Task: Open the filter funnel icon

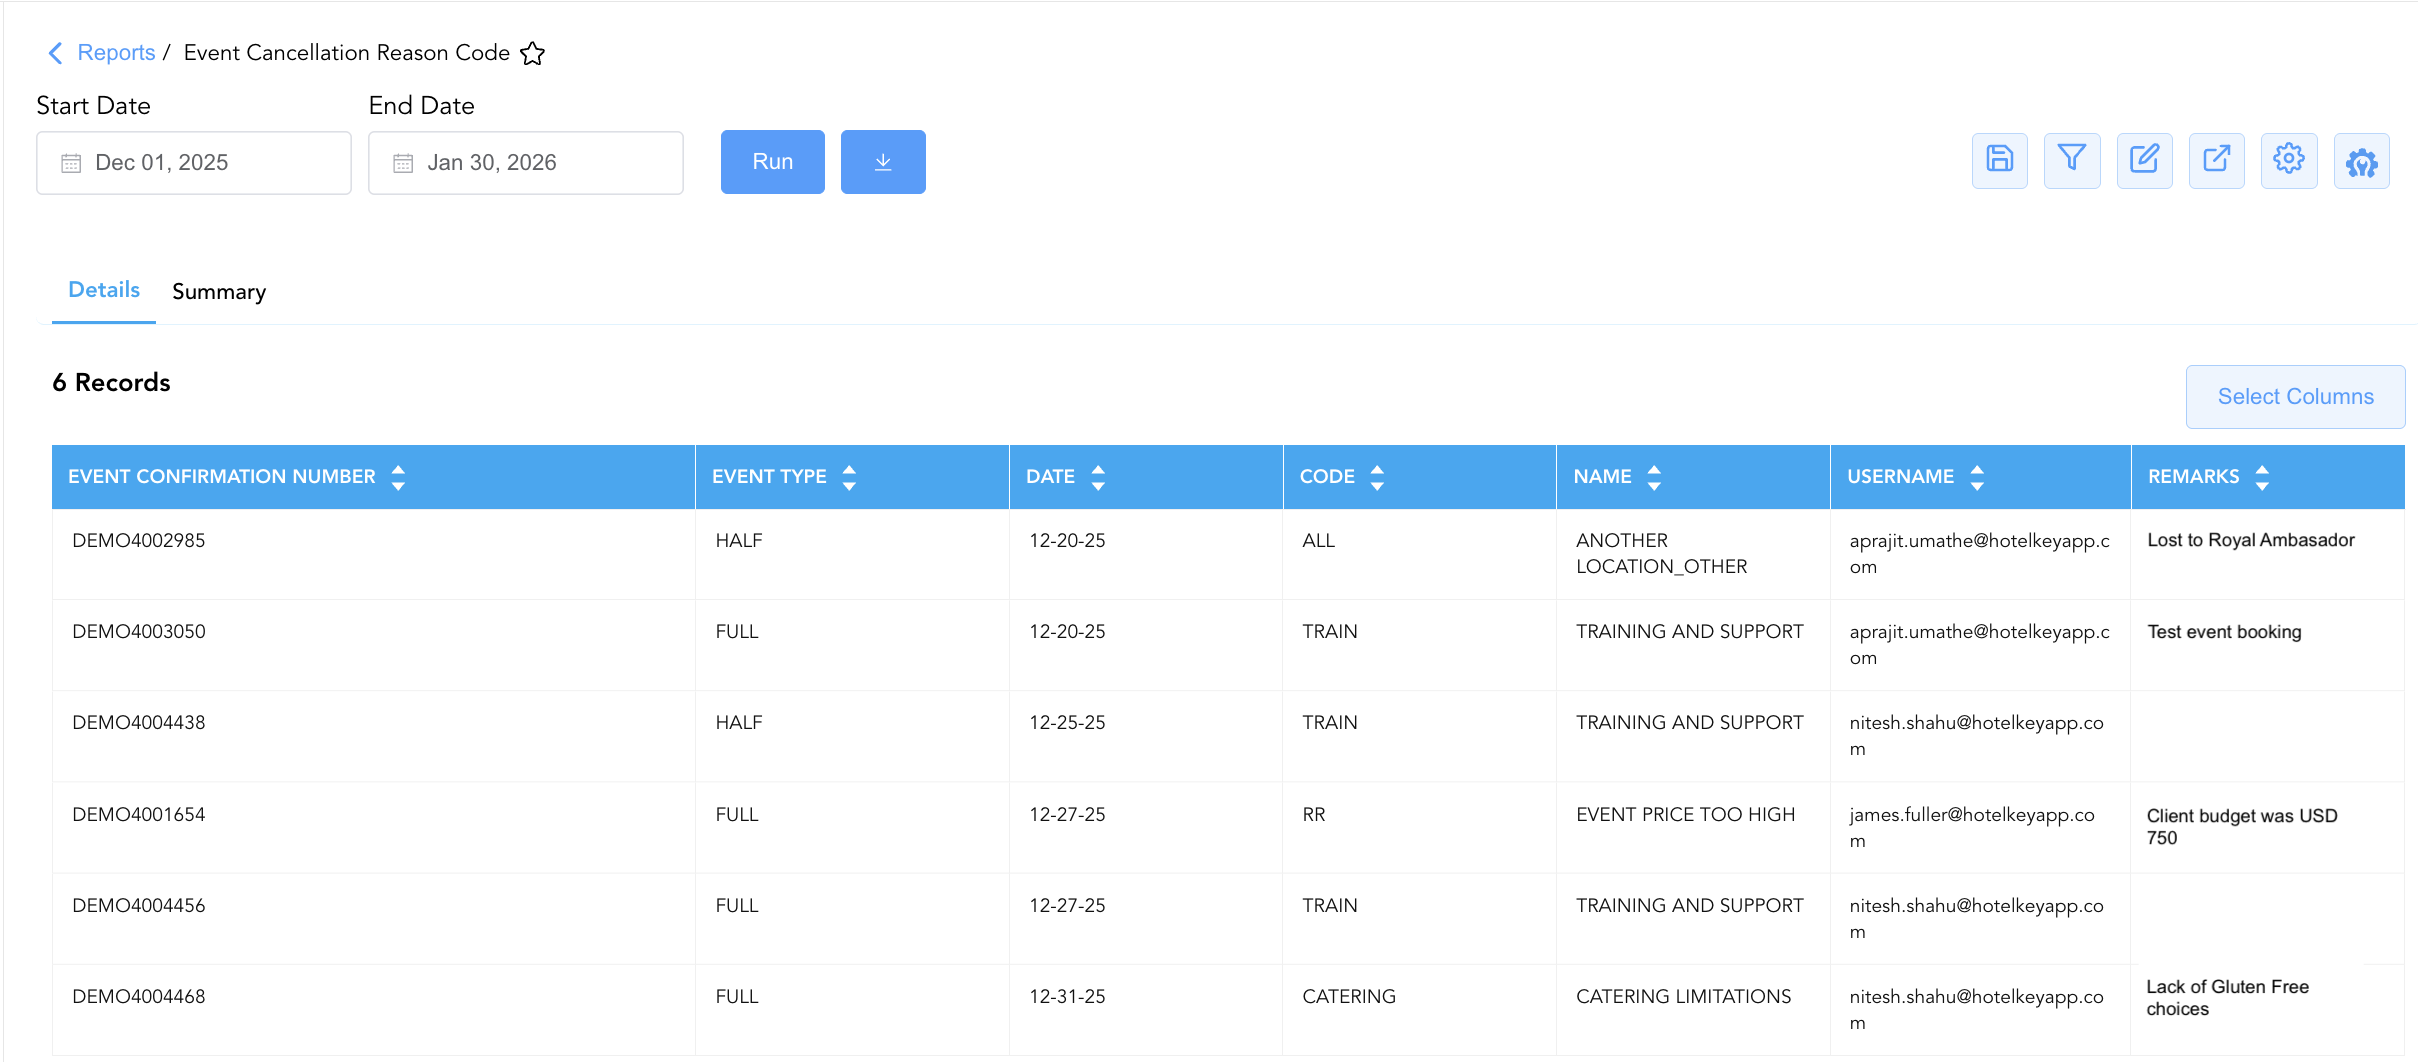Action: pyautogui.click(x=2072, y=160)
